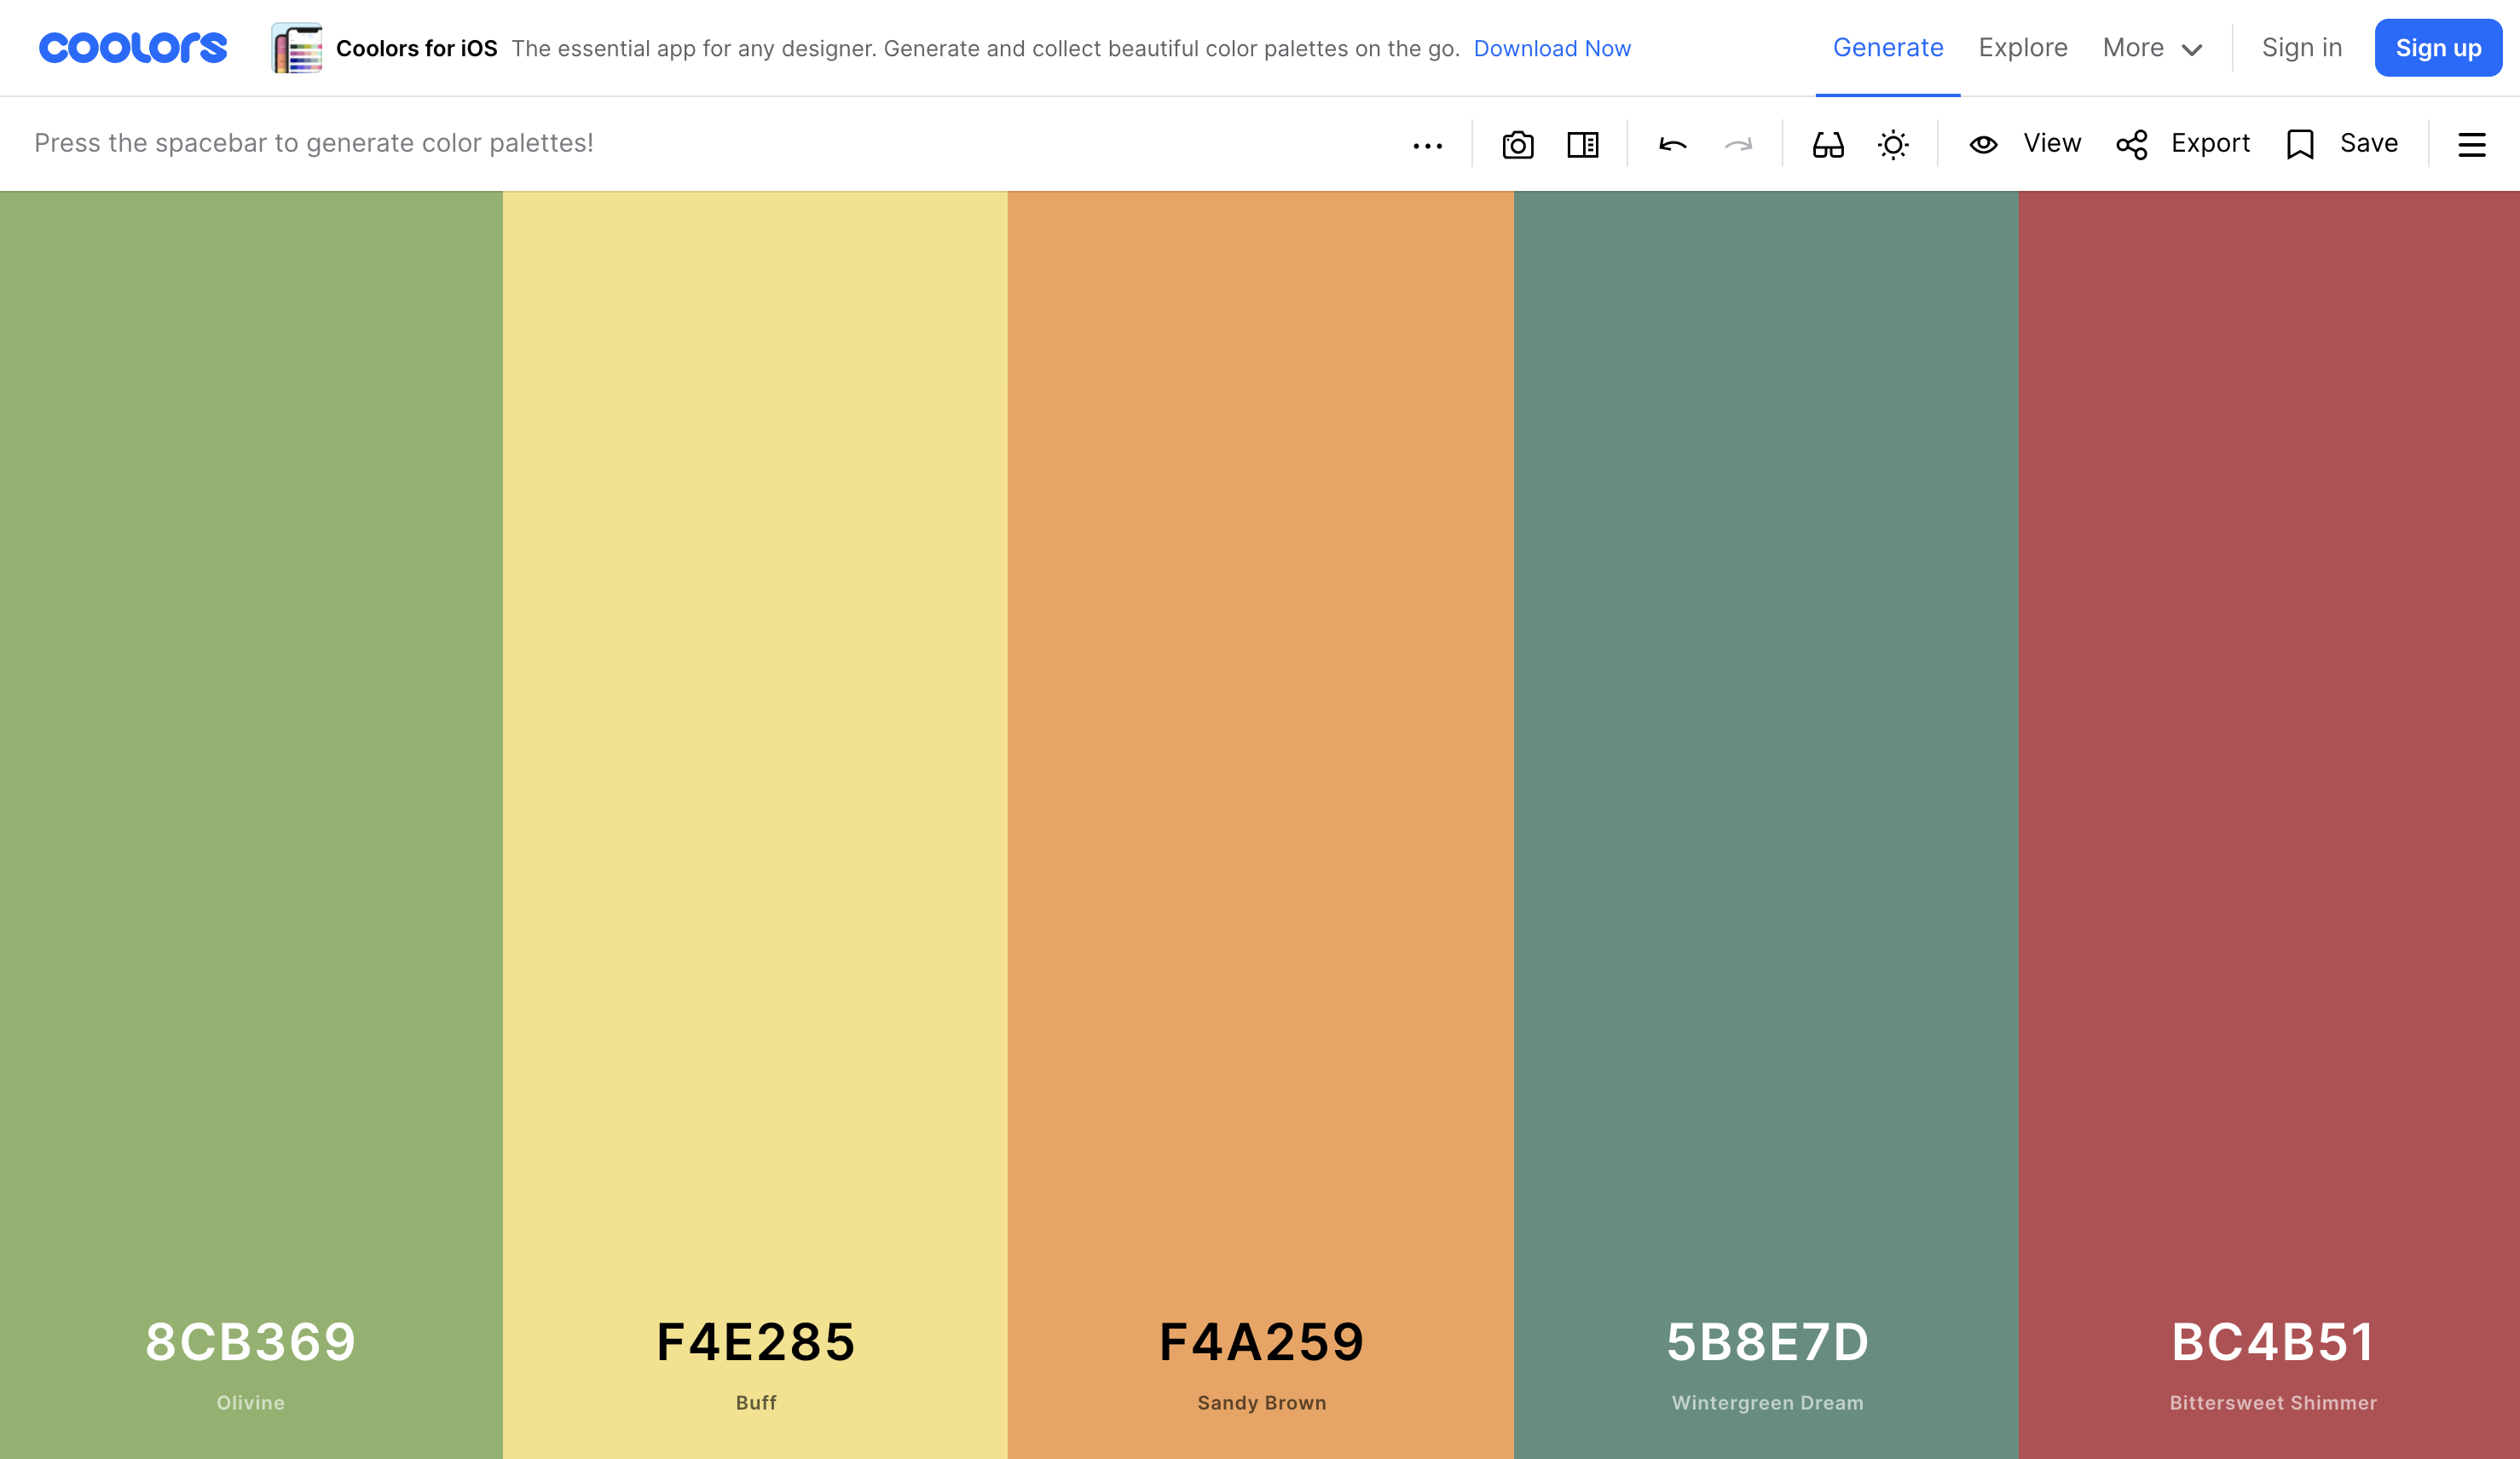Click the F4A259 Sandy Brown hex code
The width and height of the screenshot is (2520, 1459).
tap(1261, 1341)
